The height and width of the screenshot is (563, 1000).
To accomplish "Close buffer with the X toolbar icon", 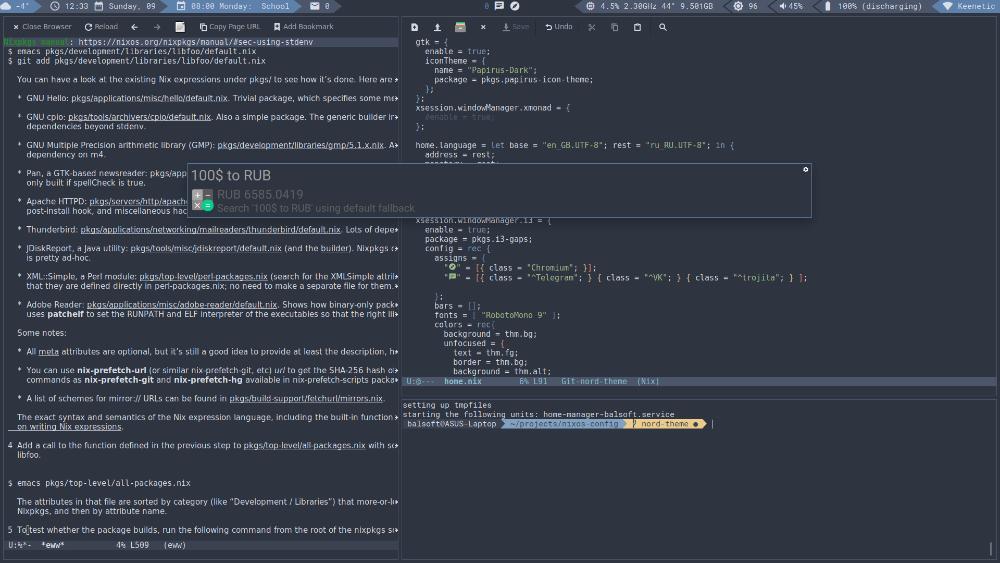I will (x=483, y=27).
